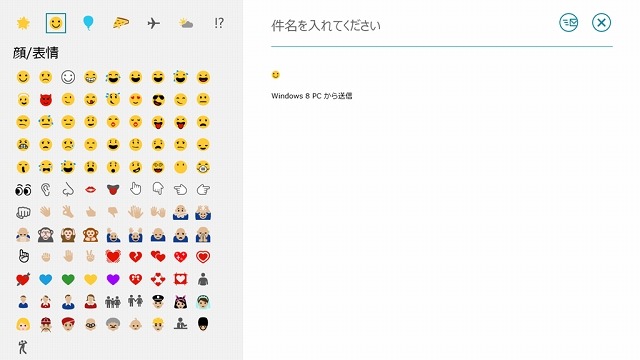The image size is (640, 360).
Task: Insert the broken heart emoji
Action: coord(136,257)
